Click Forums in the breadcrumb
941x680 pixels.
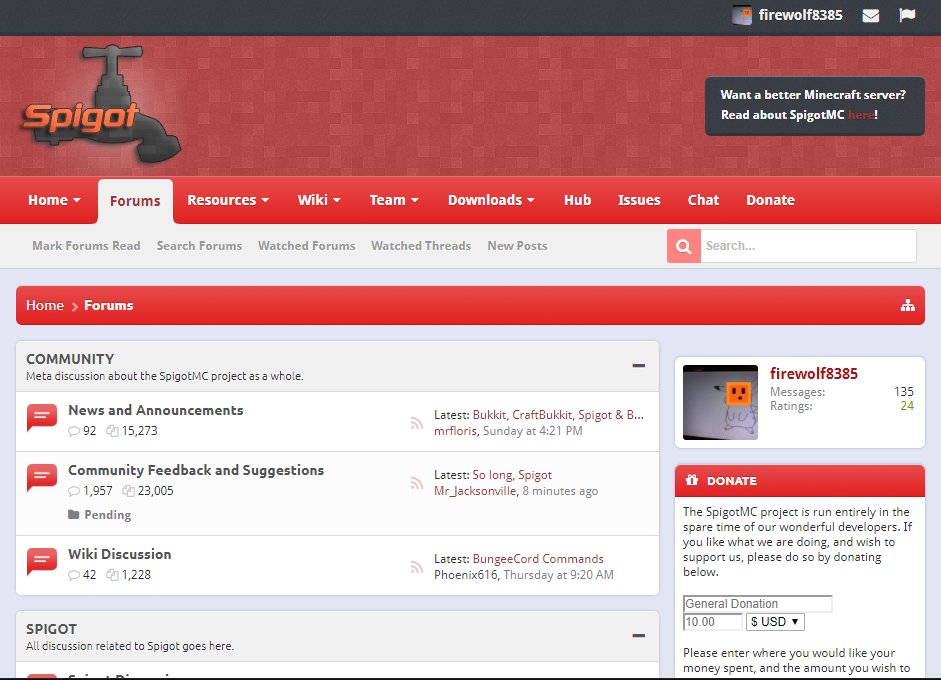tap(109, 305)
